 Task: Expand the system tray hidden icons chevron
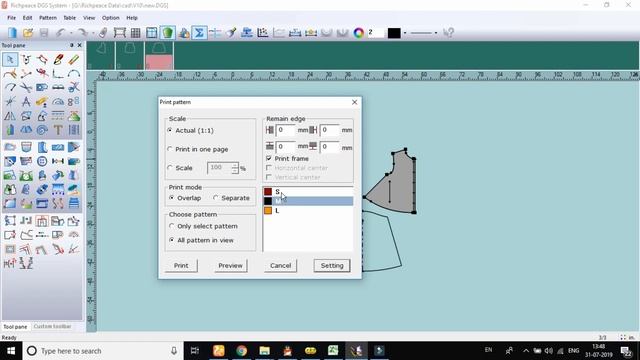click(526, 351)
